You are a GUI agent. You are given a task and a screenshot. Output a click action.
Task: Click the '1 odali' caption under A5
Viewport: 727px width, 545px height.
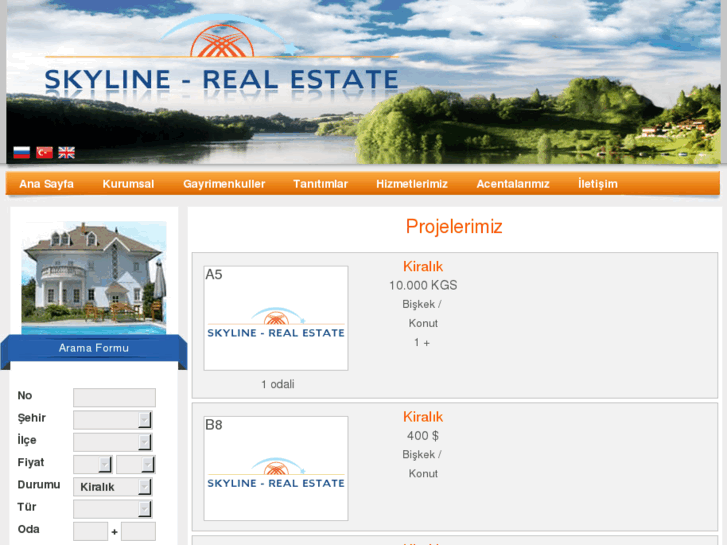point(278,384)
